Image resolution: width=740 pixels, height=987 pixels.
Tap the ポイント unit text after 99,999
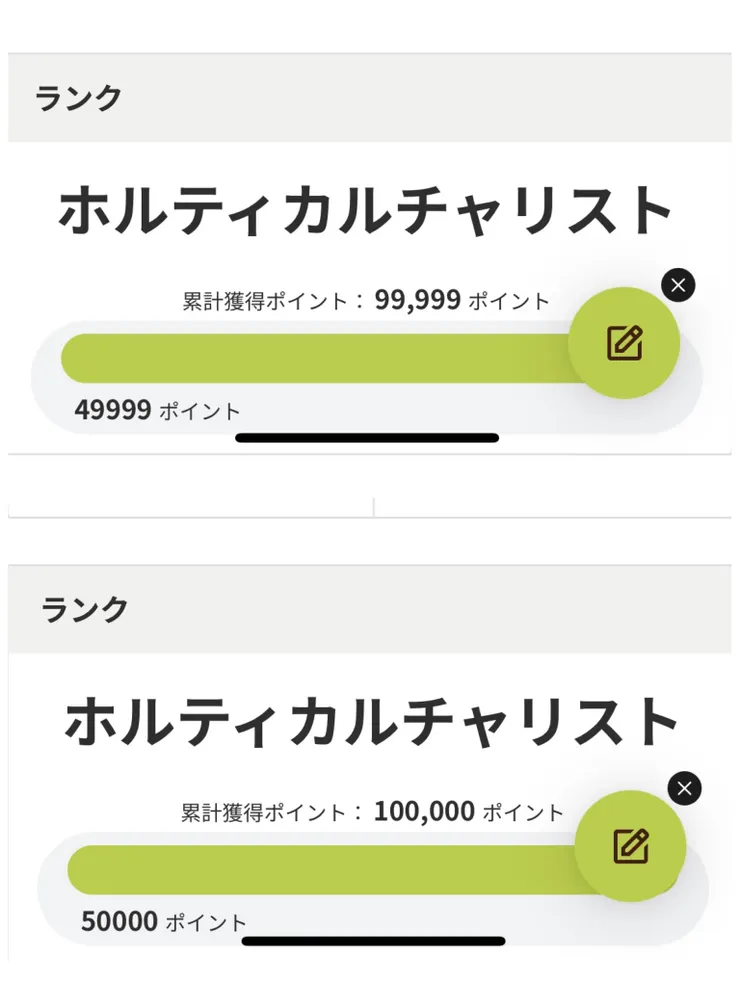(x=510, y=301)
